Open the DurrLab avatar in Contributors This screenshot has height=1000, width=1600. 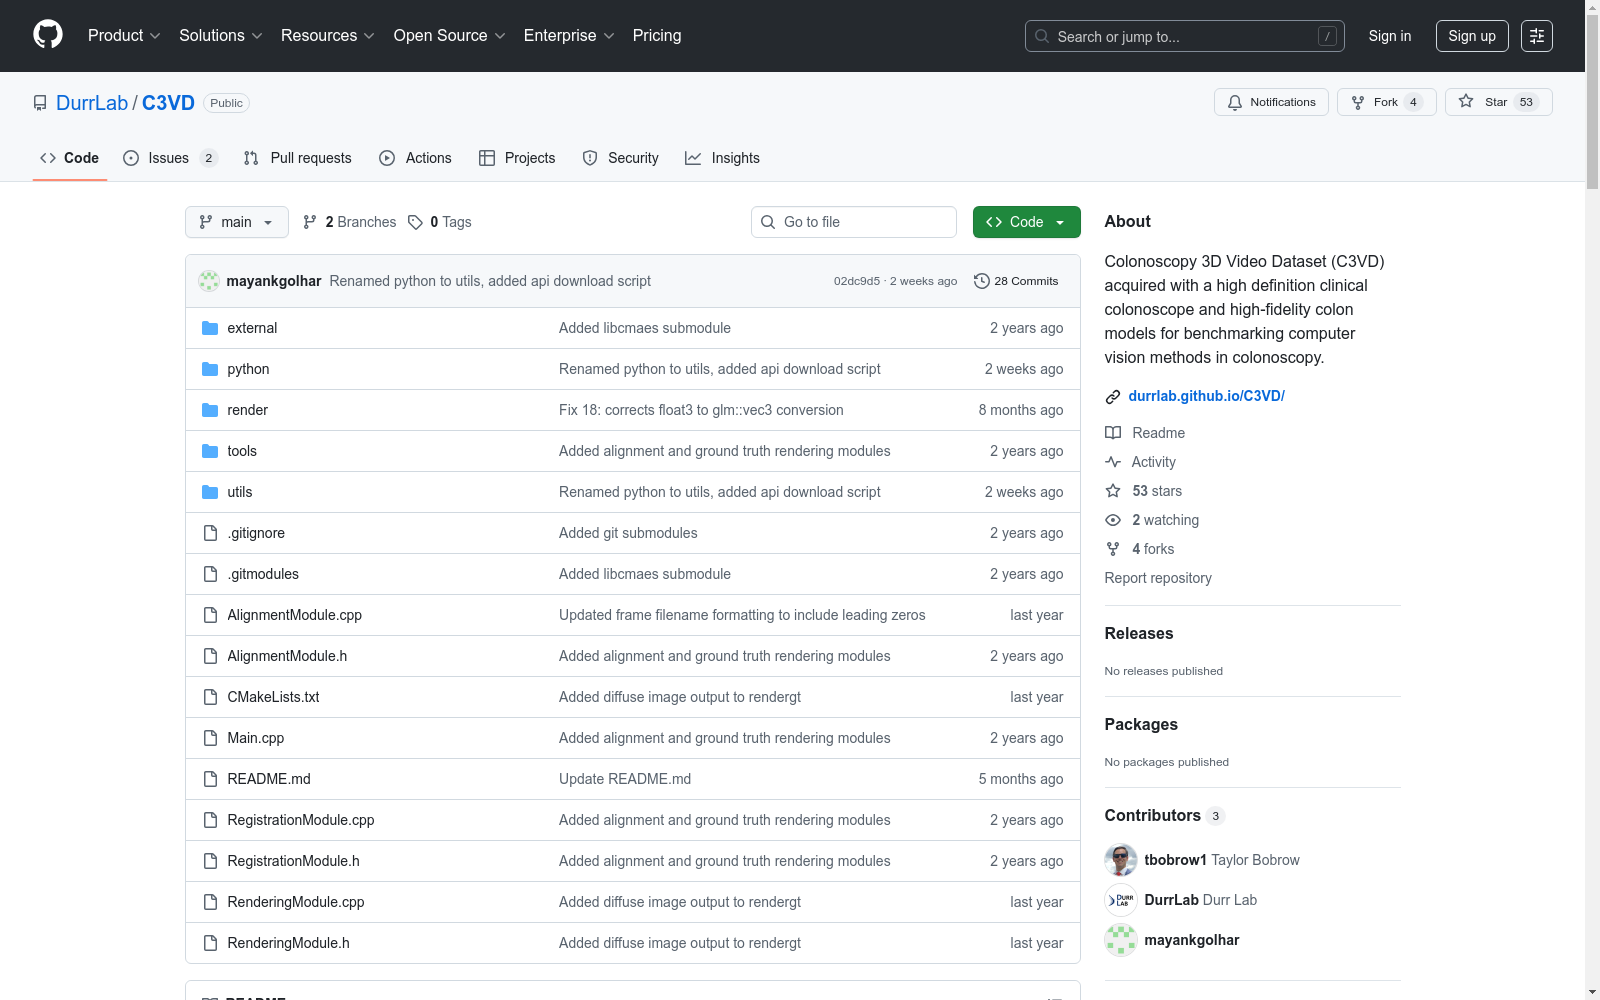pyautogui.click(x=1121, y=900)
